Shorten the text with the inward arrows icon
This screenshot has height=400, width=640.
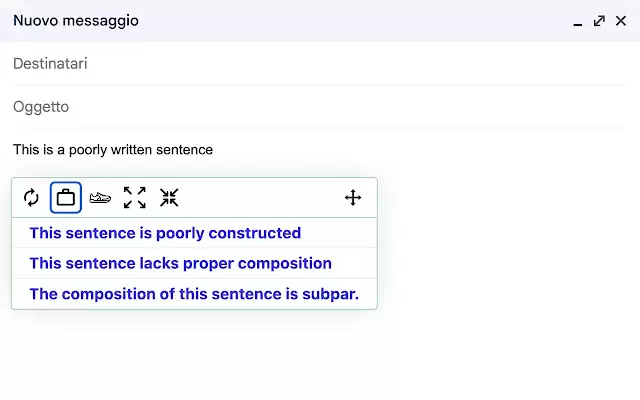coord(169,198)
